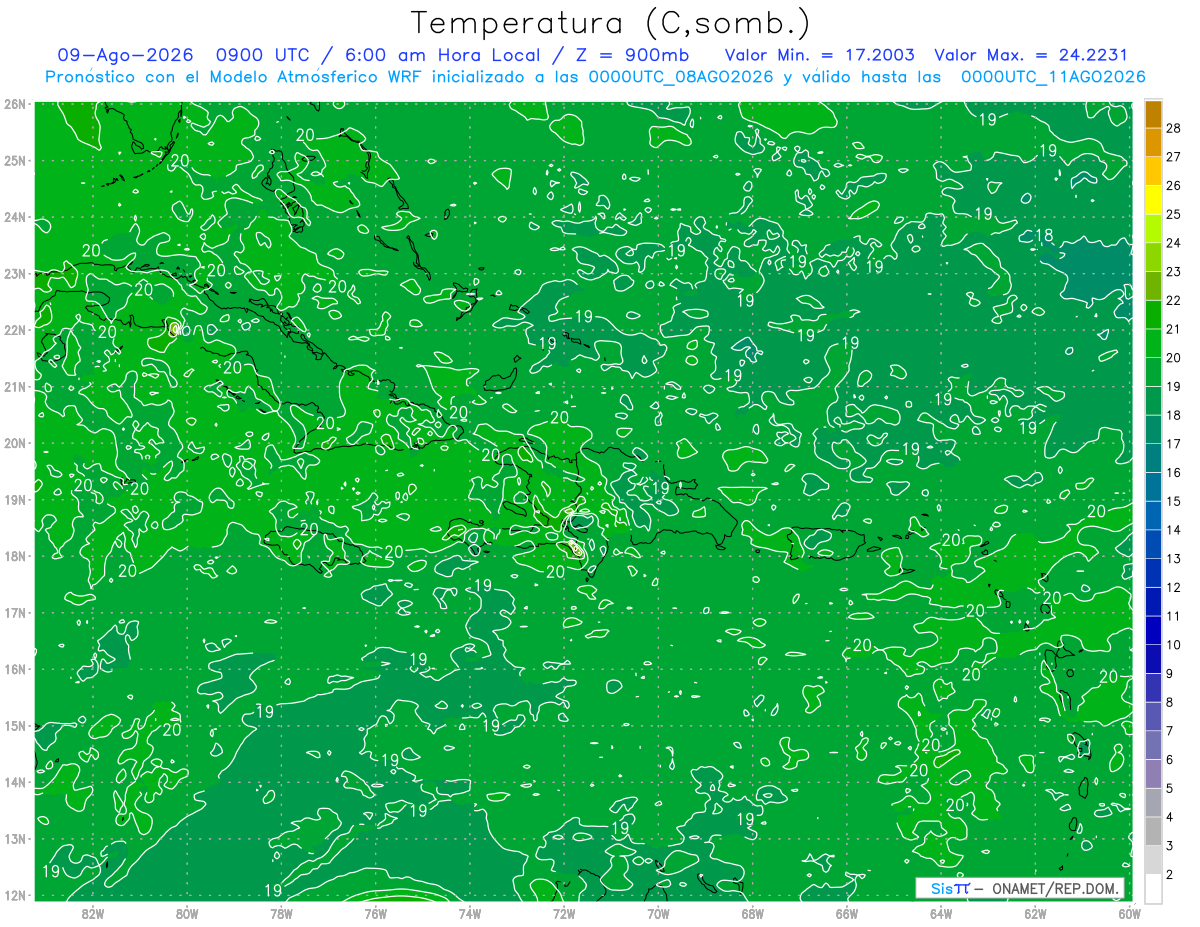Click the "21N" latitude axis label
1200x927 pixels.
14,386
